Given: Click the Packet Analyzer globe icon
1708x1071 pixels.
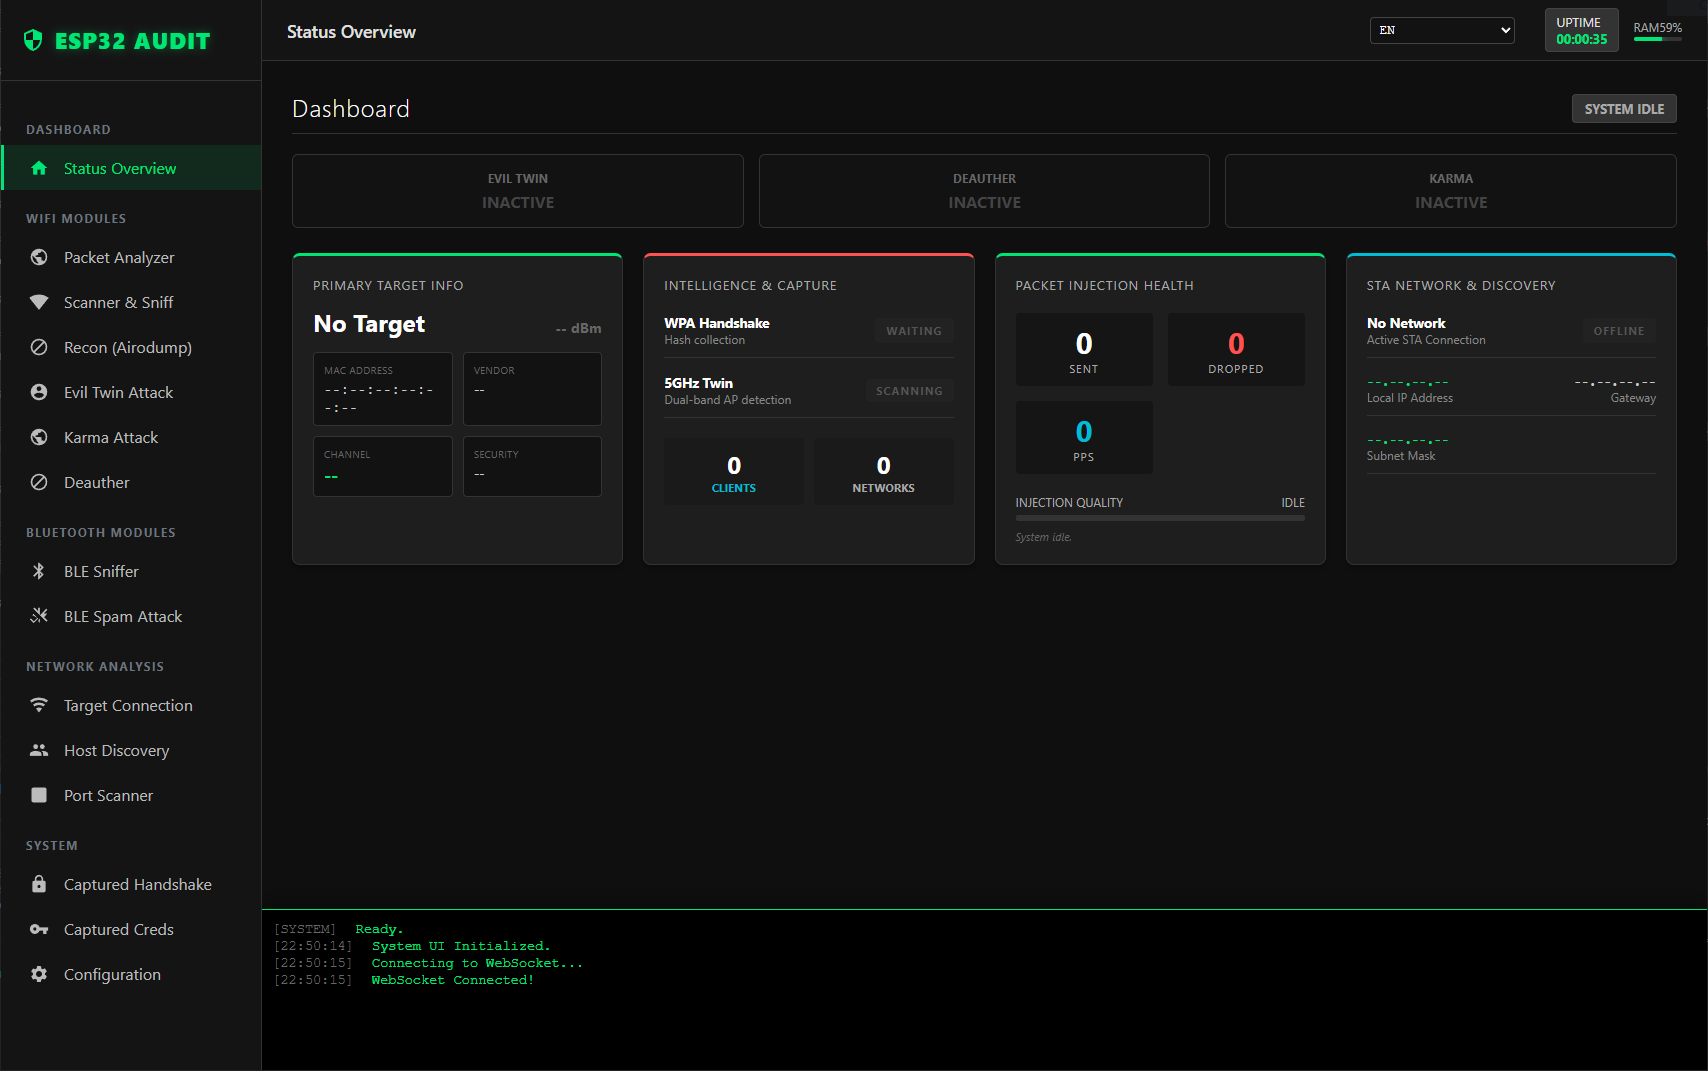Looking at the screenshot, I should 39,257.
